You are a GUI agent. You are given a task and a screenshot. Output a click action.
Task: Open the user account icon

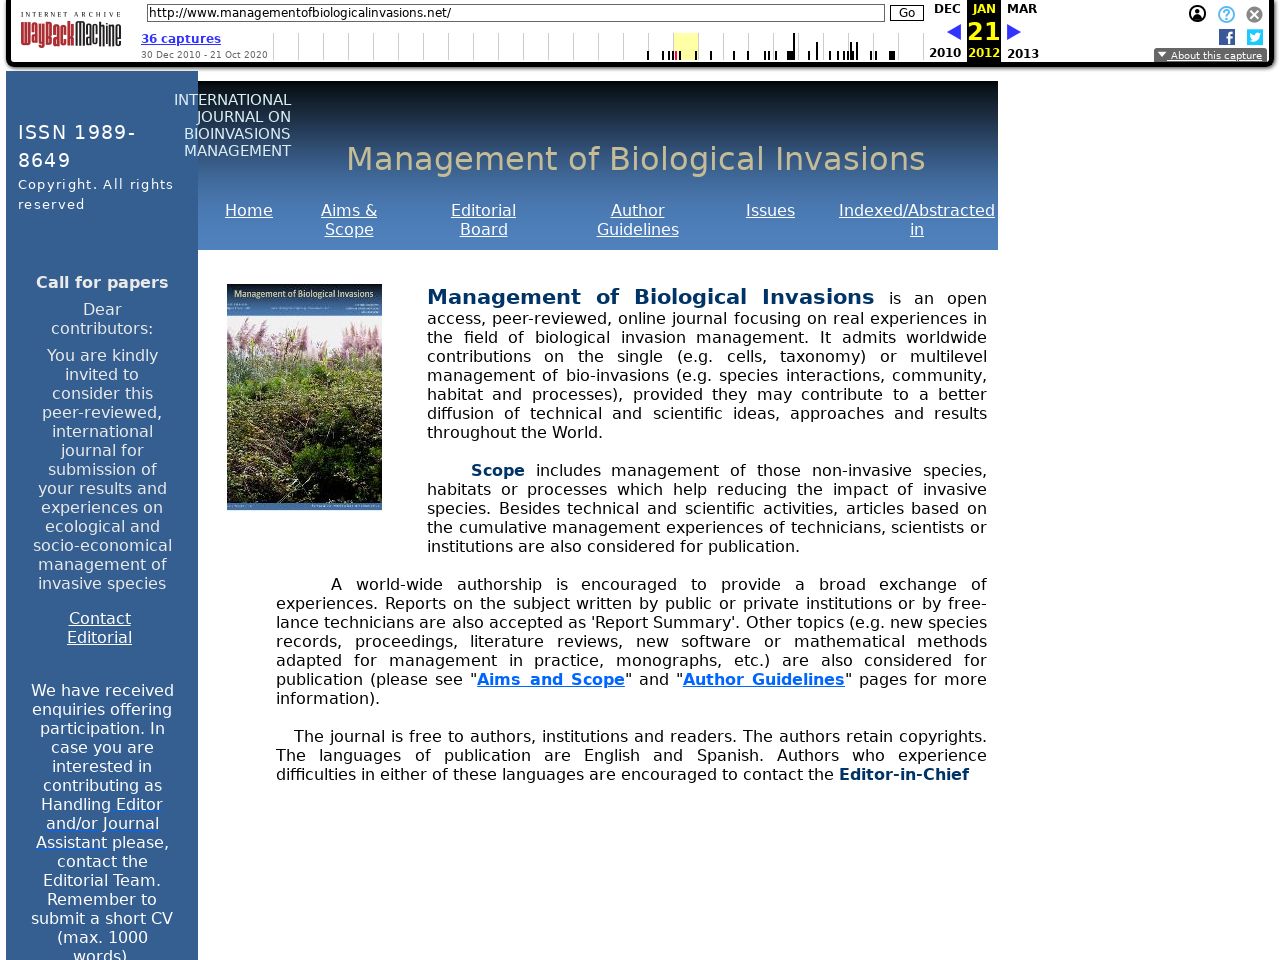(x=1197, y=14)
